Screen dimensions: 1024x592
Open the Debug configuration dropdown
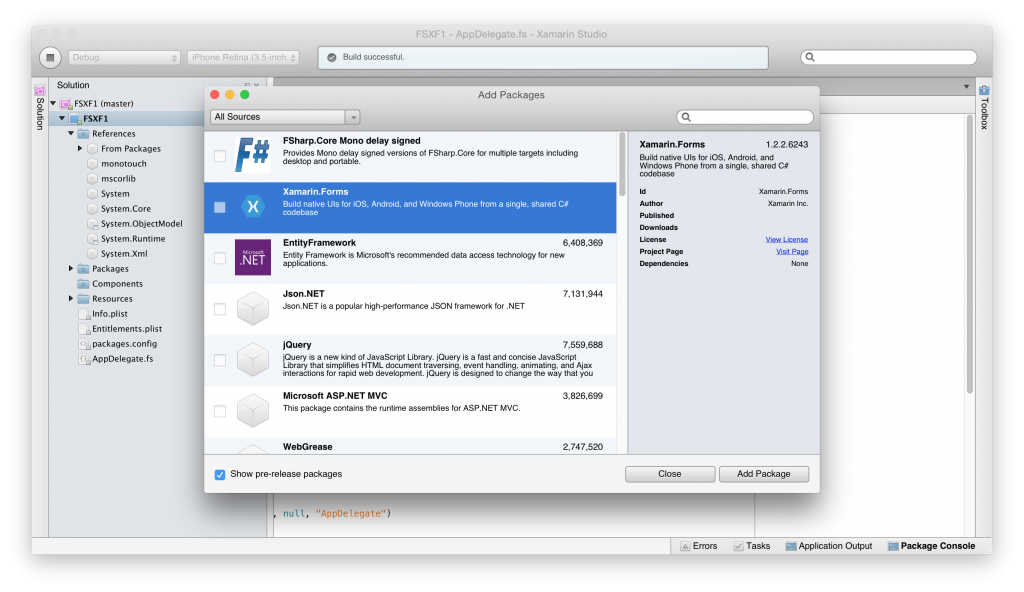124,58
